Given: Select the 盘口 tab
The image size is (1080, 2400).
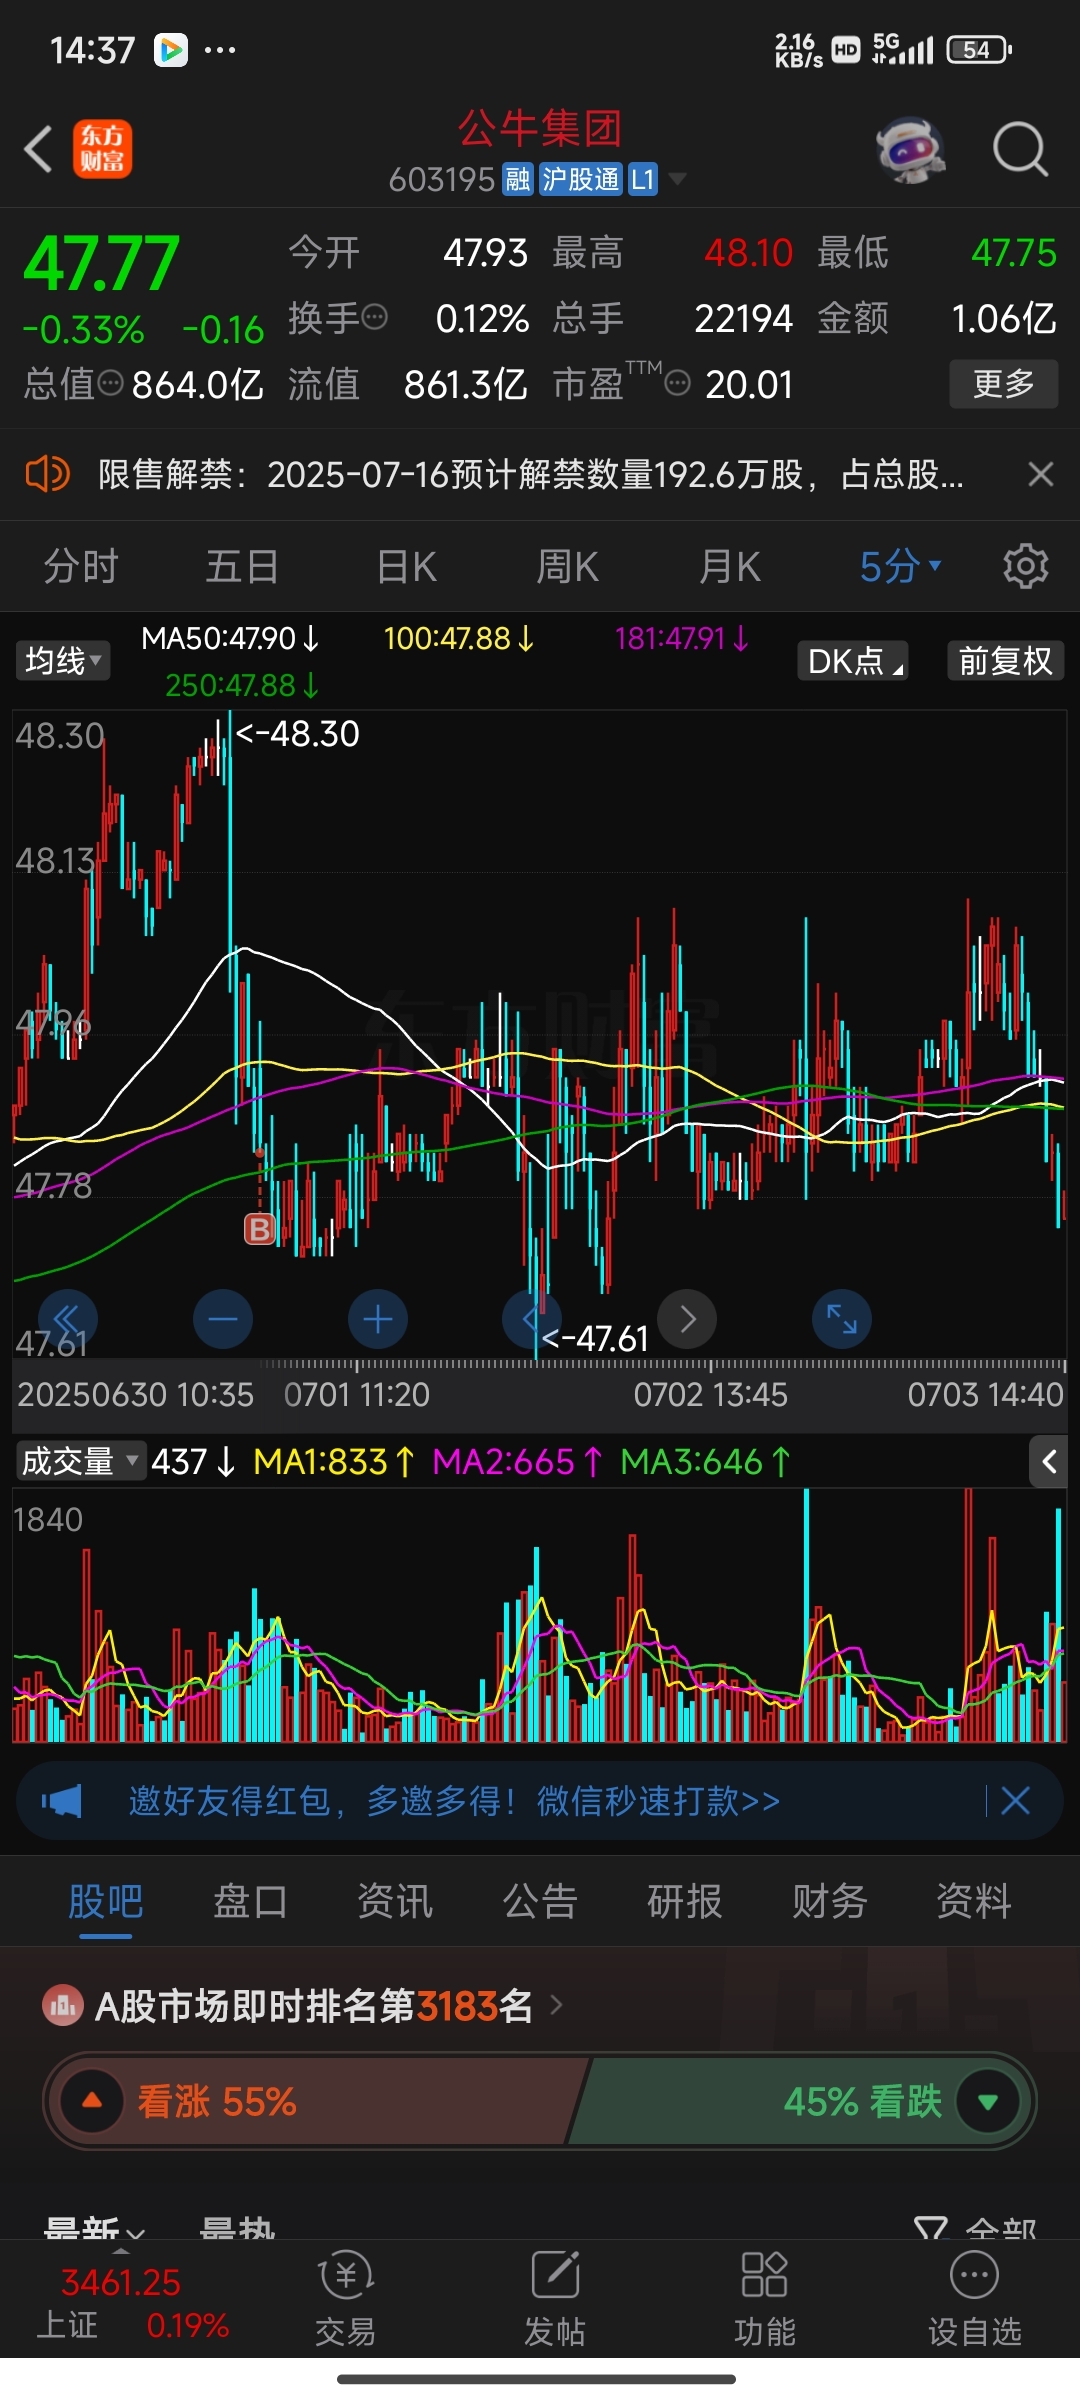Looking at the screenshot, I should click(x=250, y=1901).
